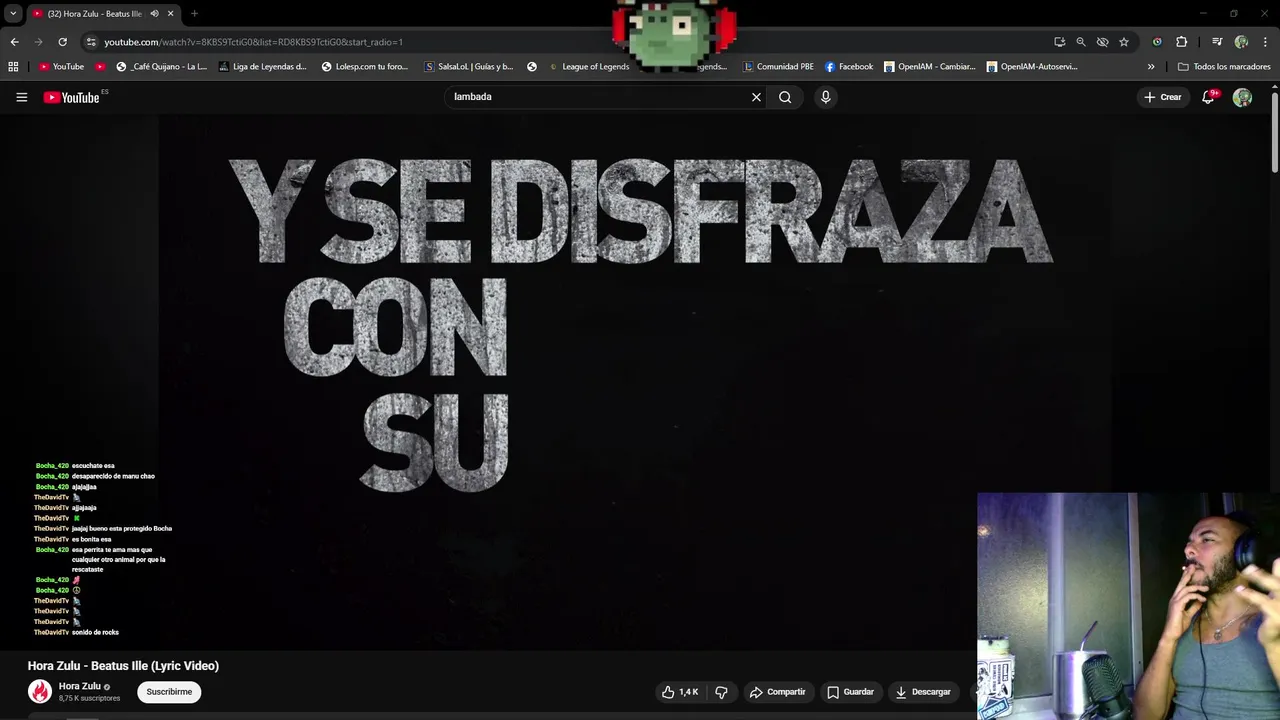Viewport: 1280px width, 720px height.
Task: Save the video with Guardar
Action: tap(850, 692)
